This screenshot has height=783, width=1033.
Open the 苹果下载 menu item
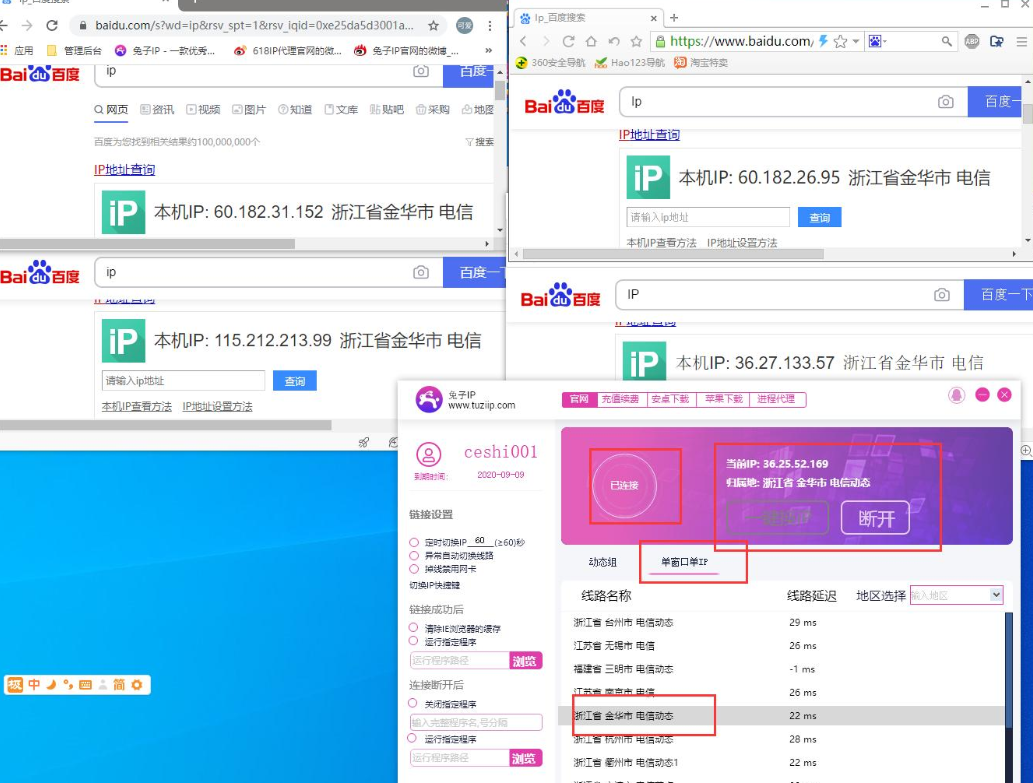[x=723, y=399]
